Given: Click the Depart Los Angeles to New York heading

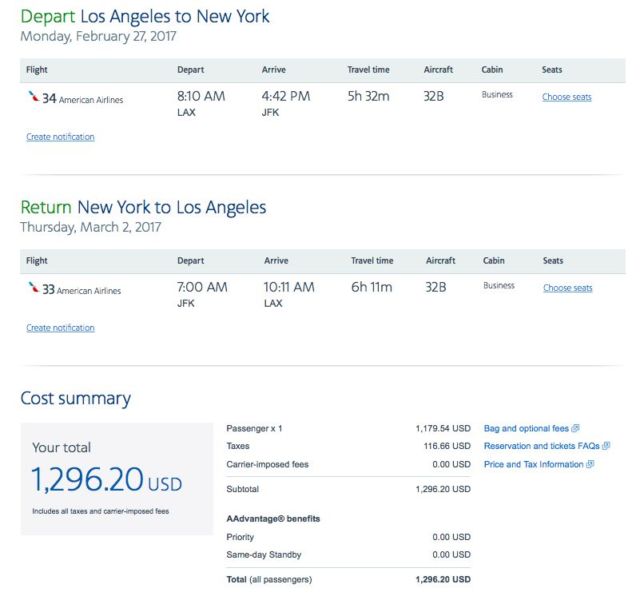Looking at the screenshot, I should 145,17.
